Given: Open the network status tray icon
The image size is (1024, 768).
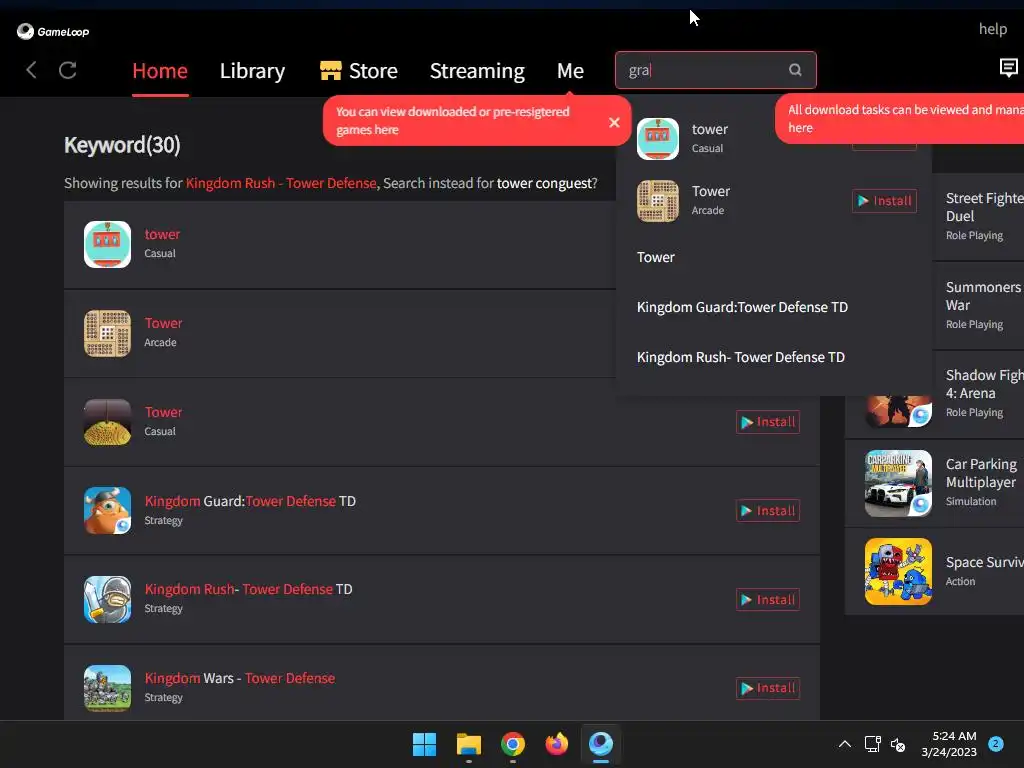Looking at the screenshot, I should tap(872, 744).
